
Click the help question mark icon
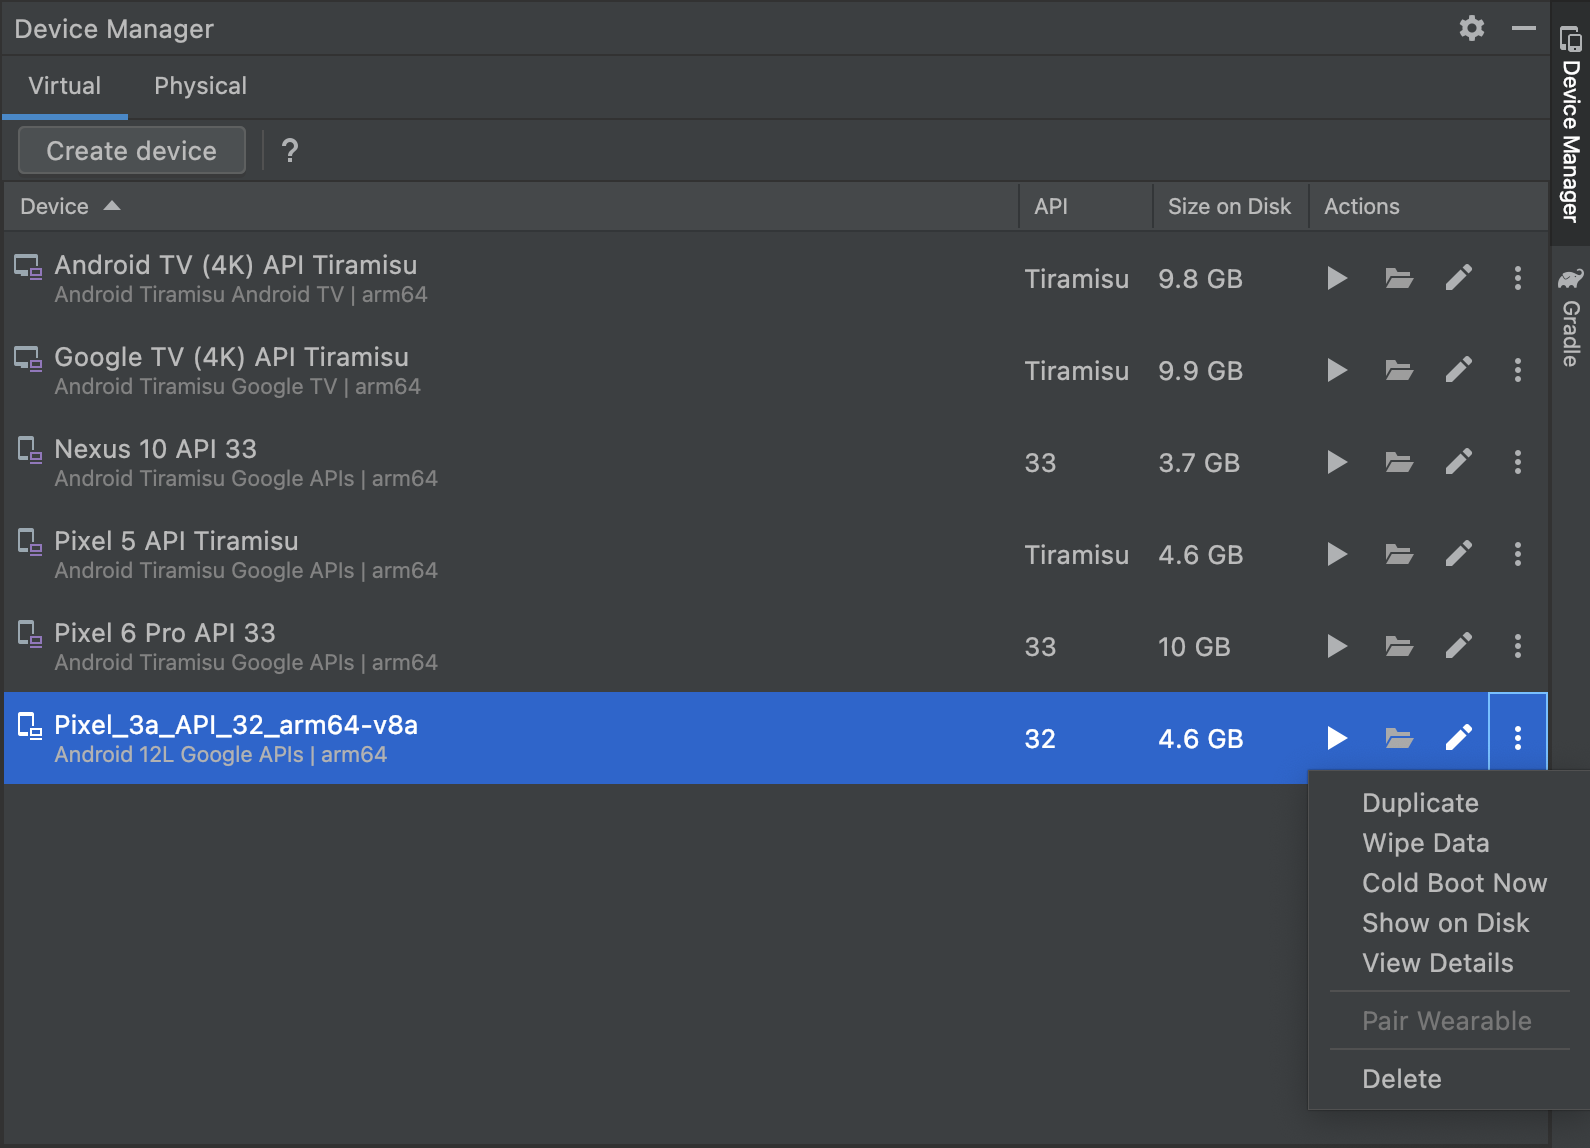pos(290,151)
